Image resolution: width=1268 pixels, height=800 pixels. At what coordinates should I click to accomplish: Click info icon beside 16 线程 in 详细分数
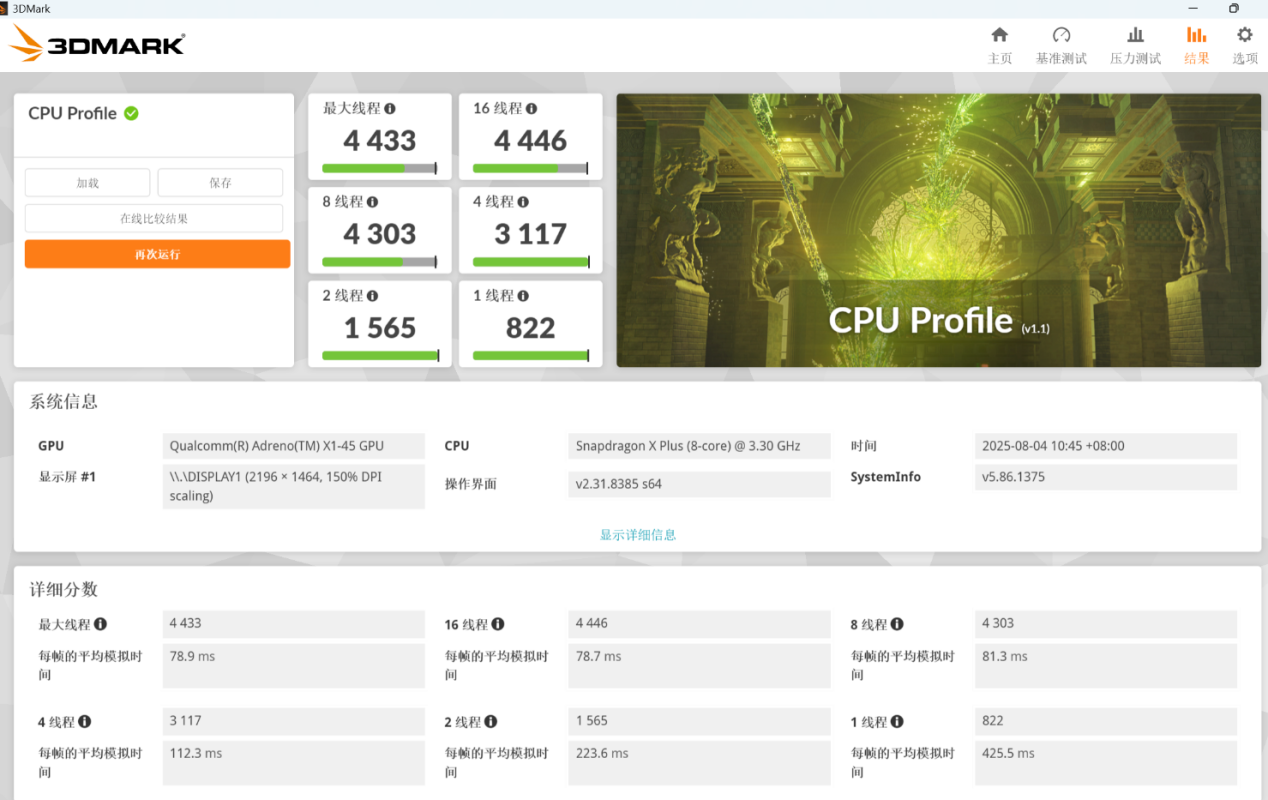point(498,624)
